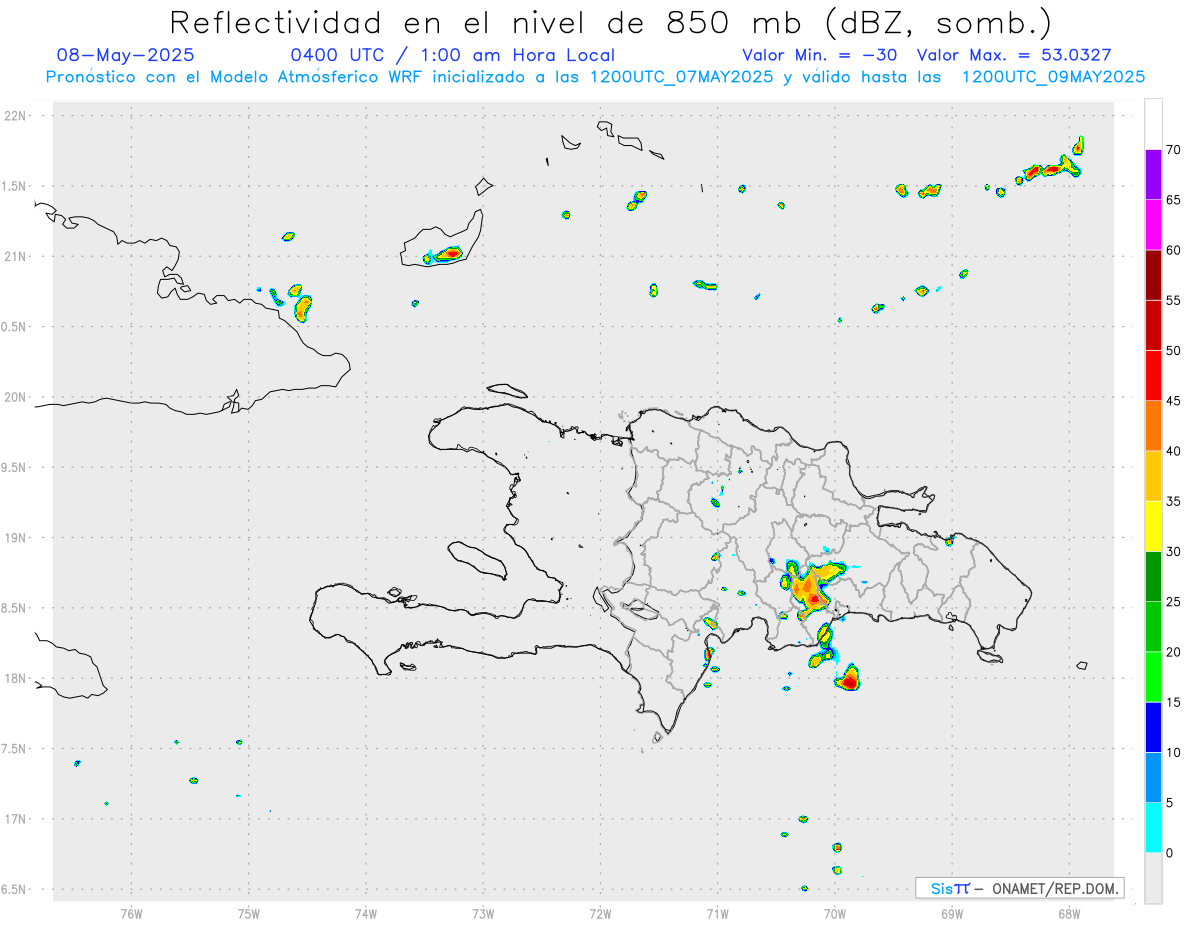Click the '73W' longitude label
Screen dimensions: 1200x927
(x=483, y=912)
